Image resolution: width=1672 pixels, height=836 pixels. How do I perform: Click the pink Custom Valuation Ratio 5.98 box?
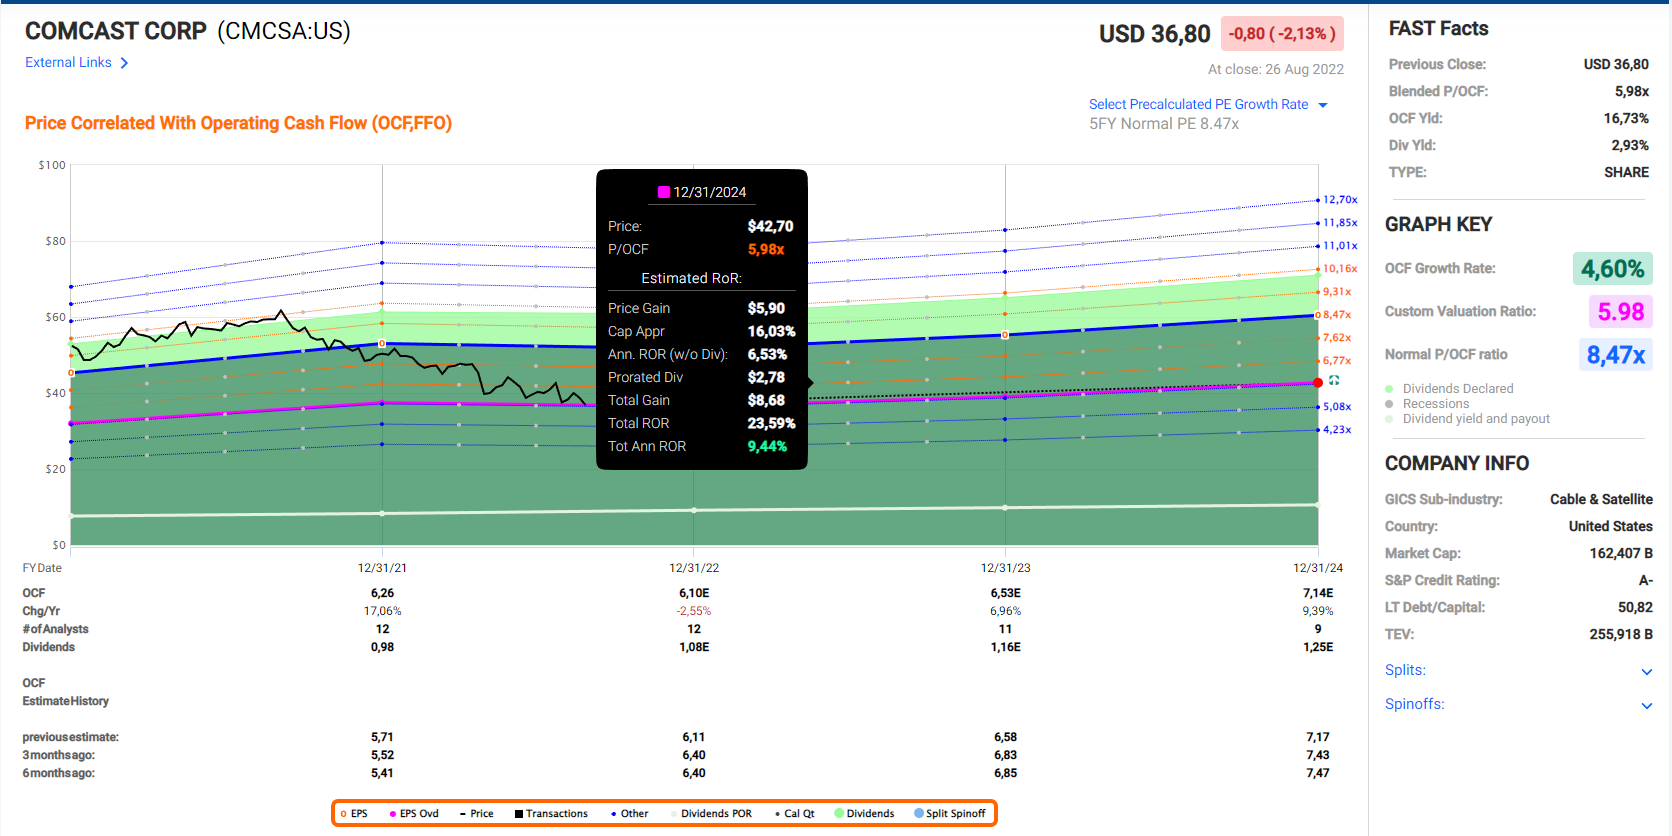[1620, 312]
